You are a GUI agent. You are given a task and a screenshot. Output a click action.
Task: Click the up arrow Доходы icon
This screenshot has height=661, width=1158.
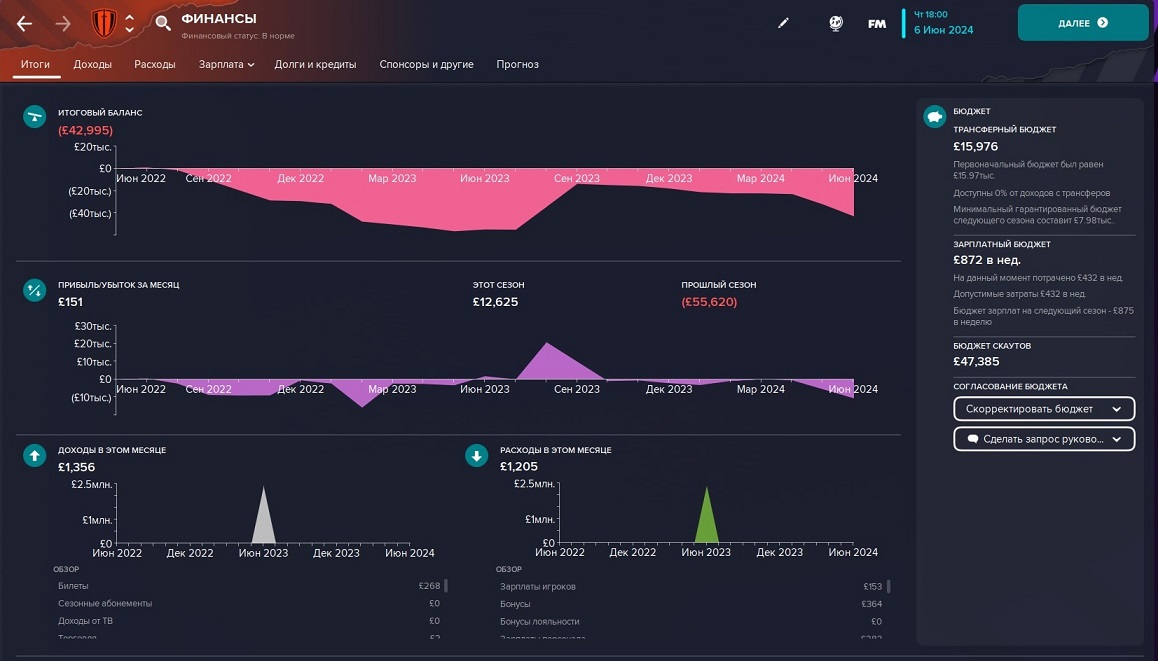[x=35, y=456]
